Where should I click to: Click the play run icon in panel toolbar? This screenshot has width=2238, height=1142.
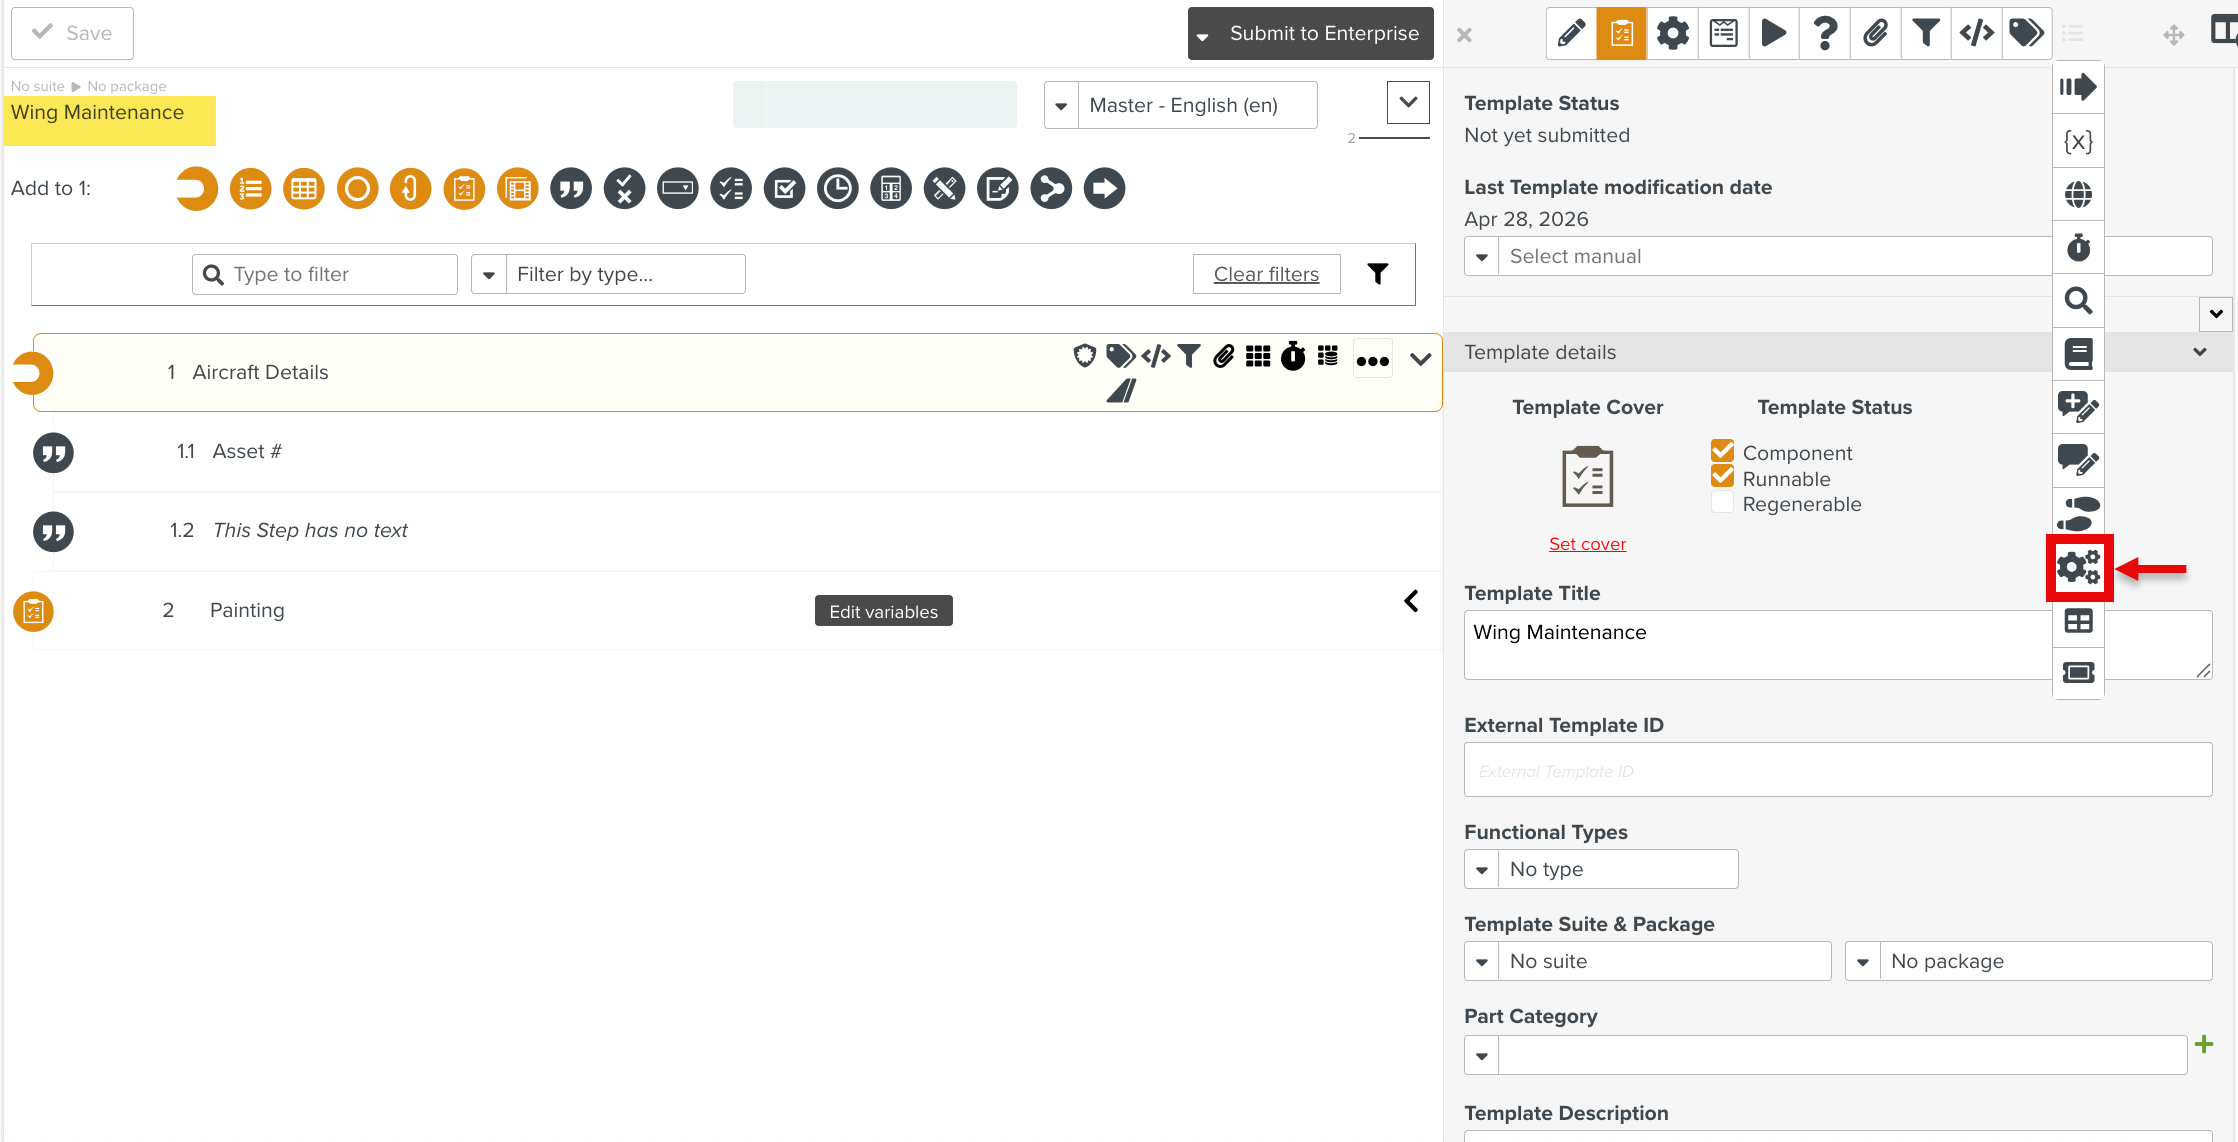point(1774,33)
